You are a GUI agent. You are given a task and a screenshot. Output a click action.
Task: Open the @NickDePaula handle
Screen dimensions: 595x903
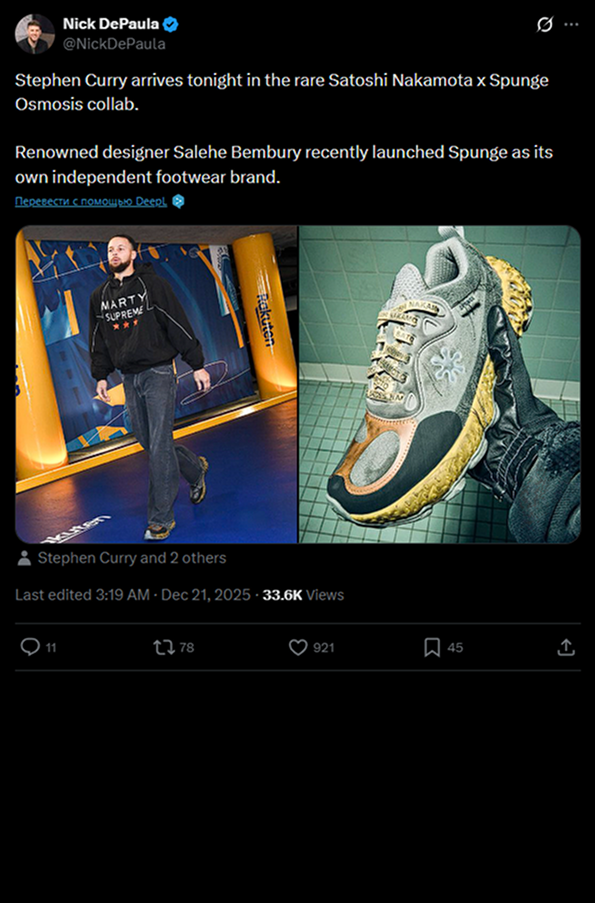click(114, 44)
